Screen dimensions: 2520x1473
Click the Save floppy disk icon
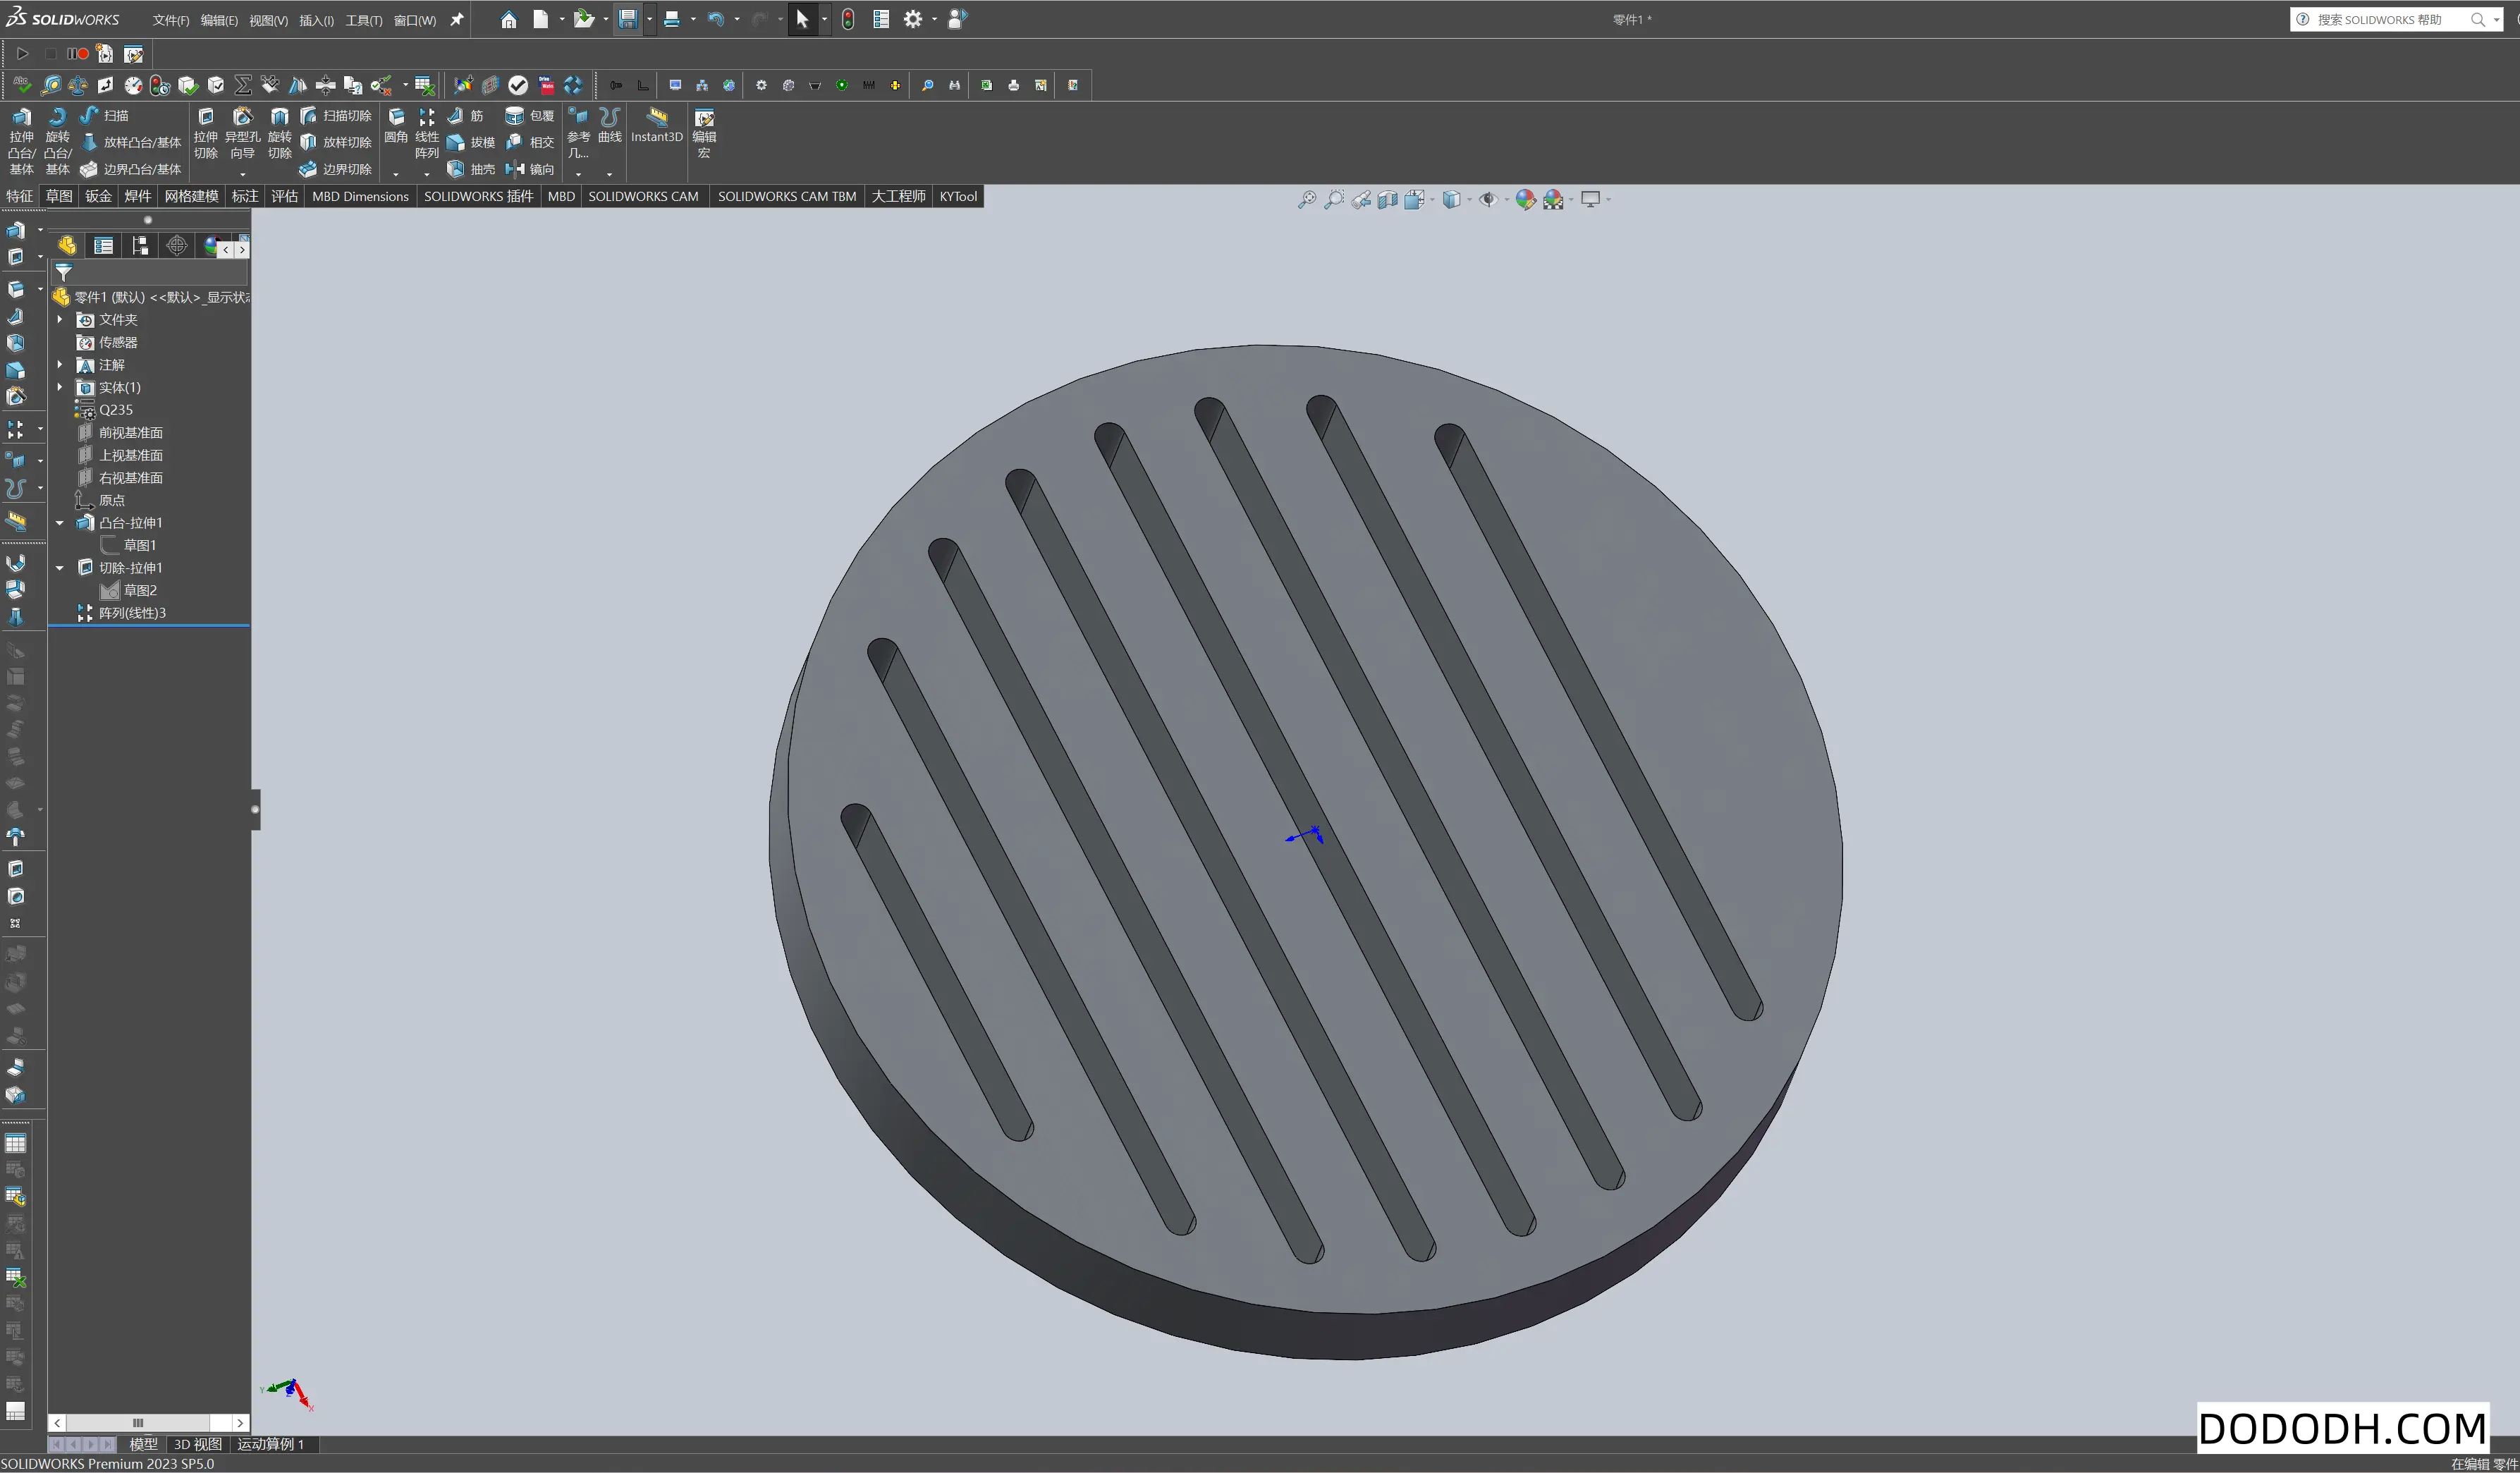(x=628, y=19)
